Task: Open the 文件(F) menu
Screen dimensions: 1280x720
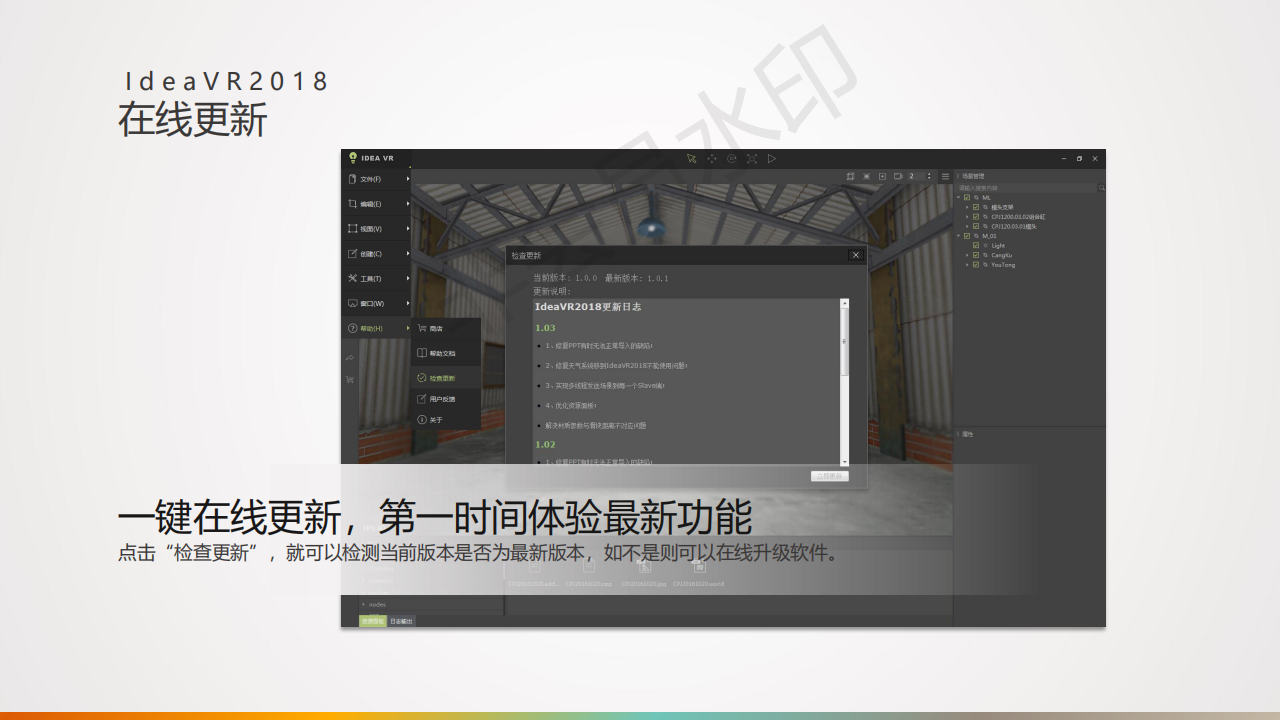Action: [x=377, y=179]
